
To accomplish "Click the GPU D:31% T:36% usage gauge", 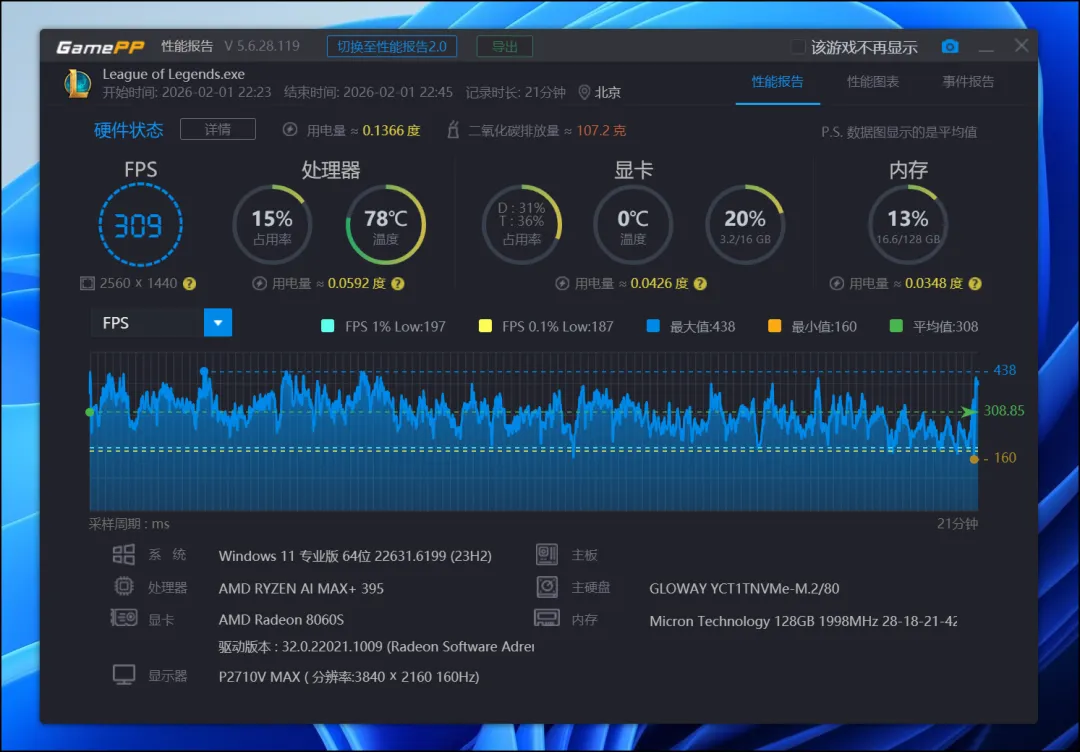I will tap(521, 224).
